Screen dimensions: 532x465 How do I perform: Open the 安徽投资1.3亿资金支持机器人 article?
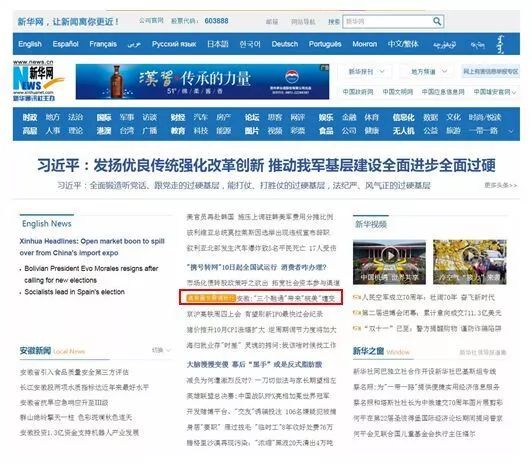click(x=79, y=433)
